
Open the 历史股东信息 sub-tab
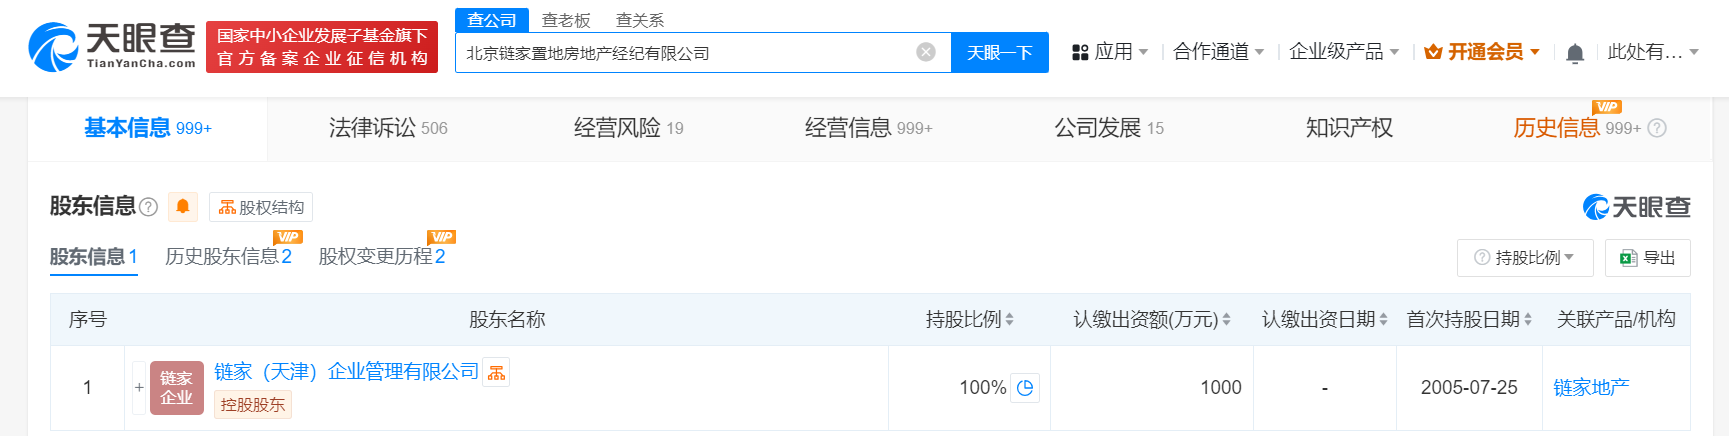pos(228,257)
